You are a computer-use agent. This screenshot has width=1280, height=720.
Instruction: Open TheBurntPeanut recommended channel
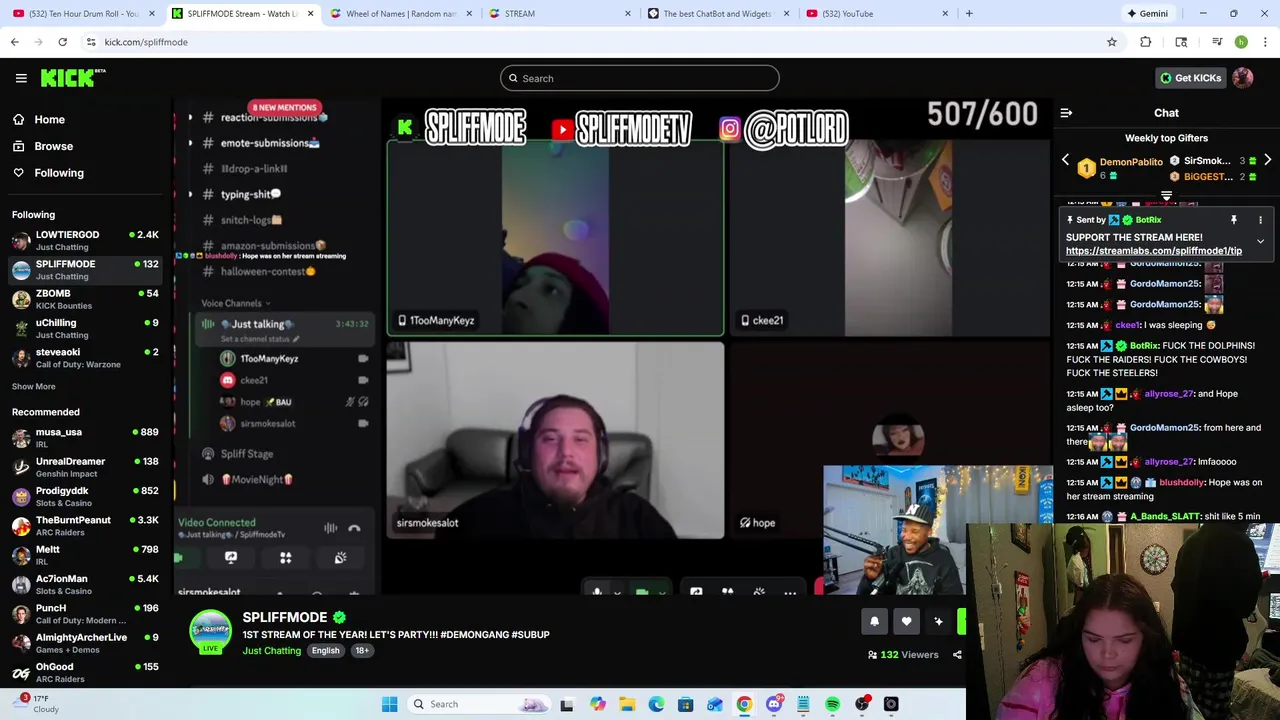tap(85, 525)
